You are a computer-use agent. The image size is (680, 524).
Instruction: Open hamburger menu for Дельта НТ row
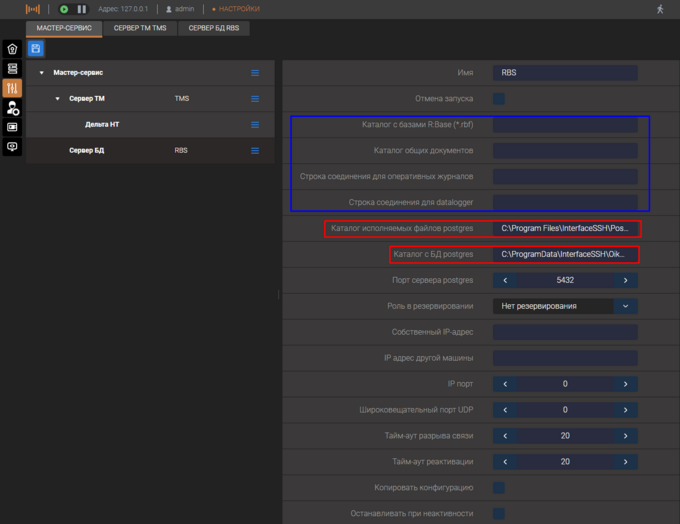(255, 125)
